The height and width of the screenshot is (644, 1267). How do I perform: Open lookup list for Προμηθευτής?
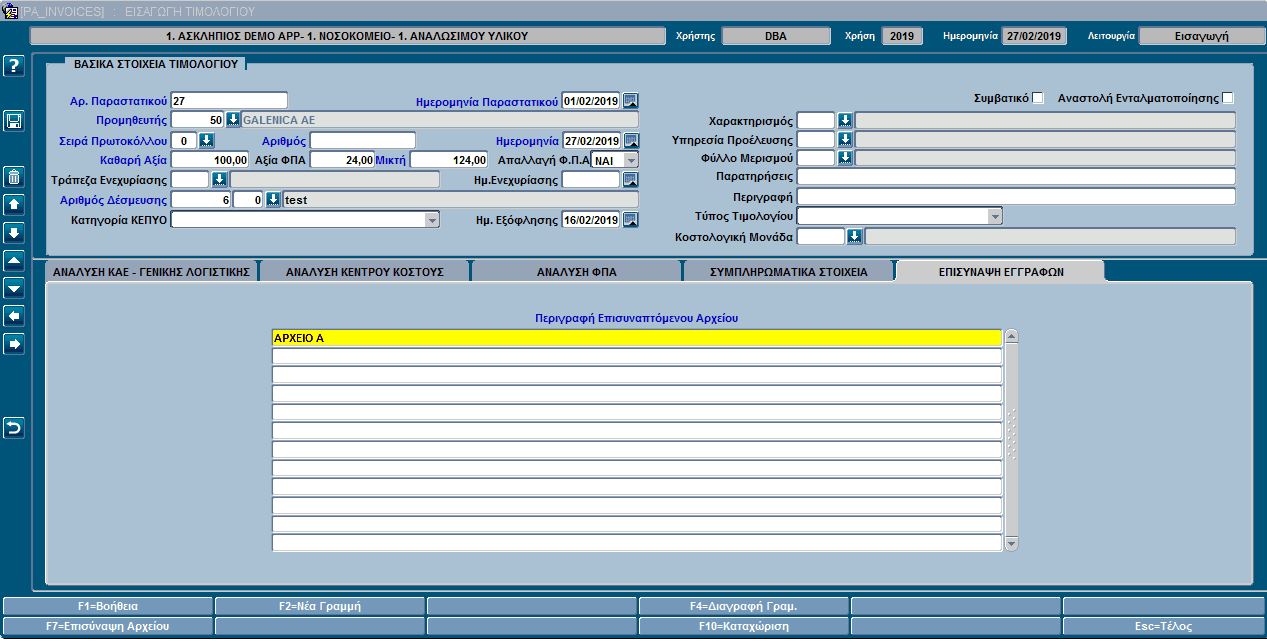[233, 120]
